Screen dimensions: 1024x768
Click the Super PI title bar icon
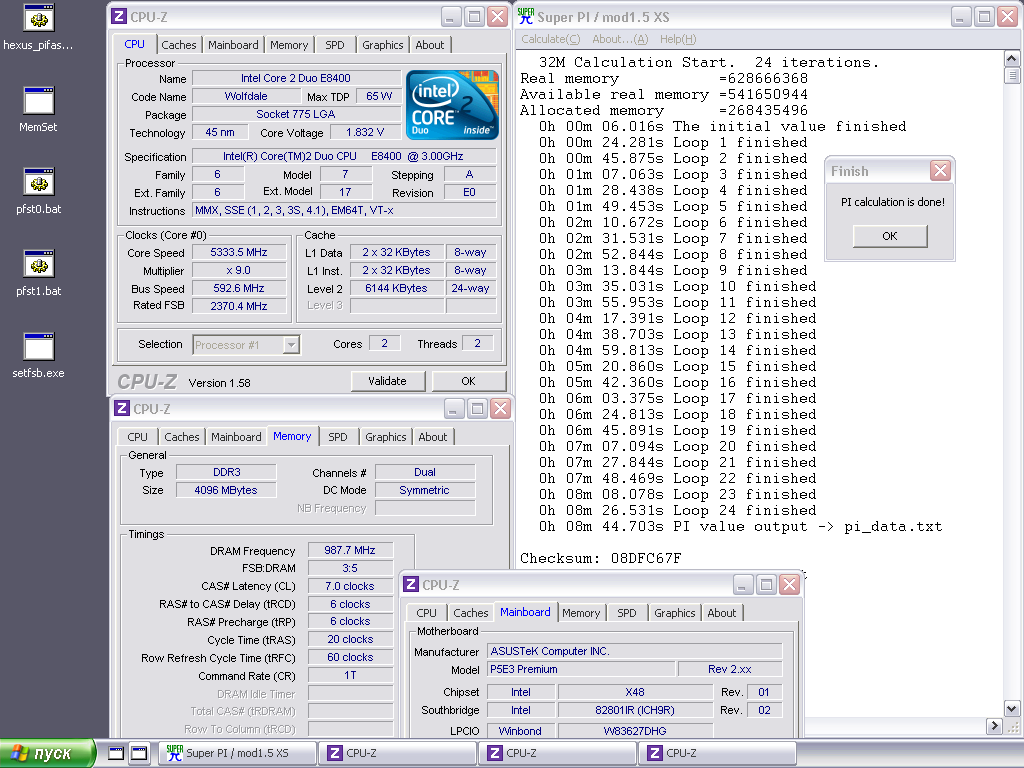pos(525,17)
